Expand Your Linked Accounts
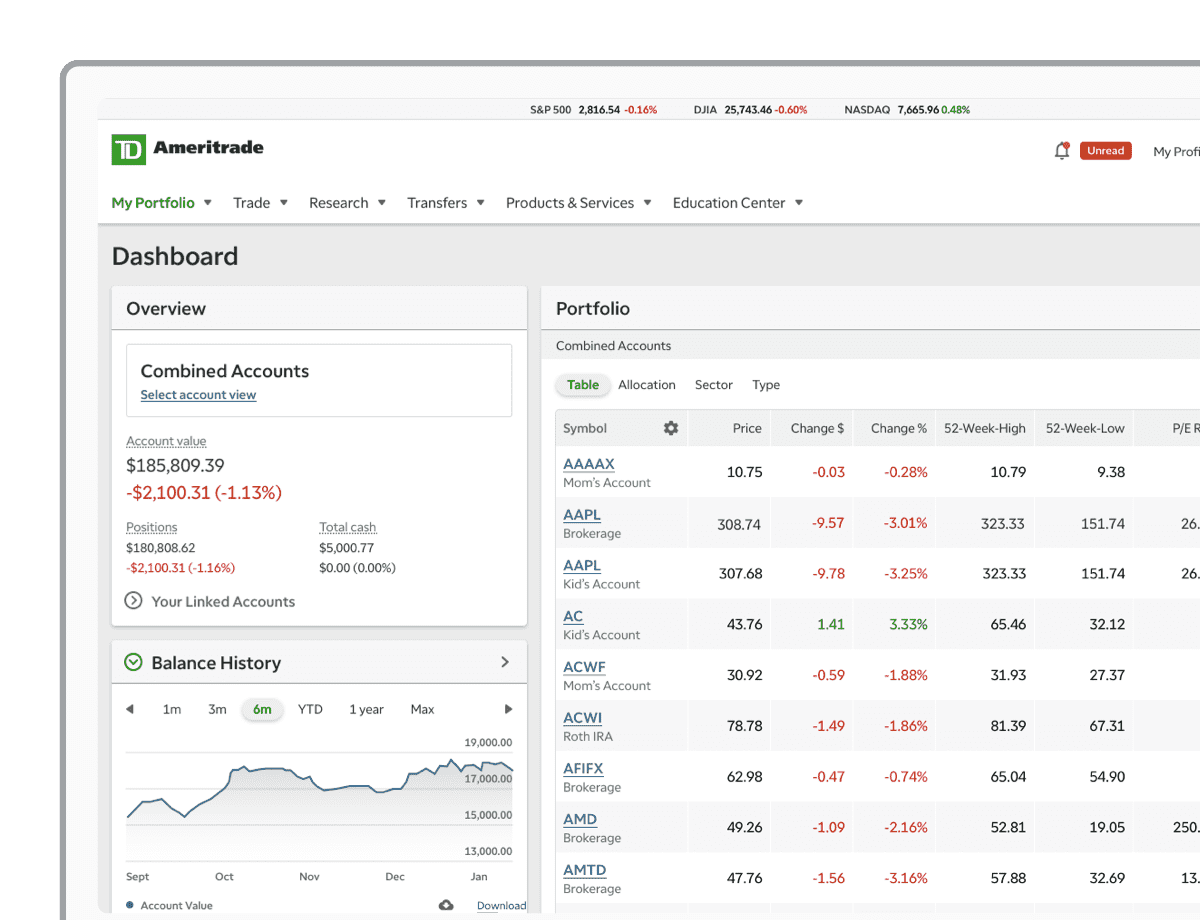The height and width of the screenshot is (920, 1200). point(209,601)
